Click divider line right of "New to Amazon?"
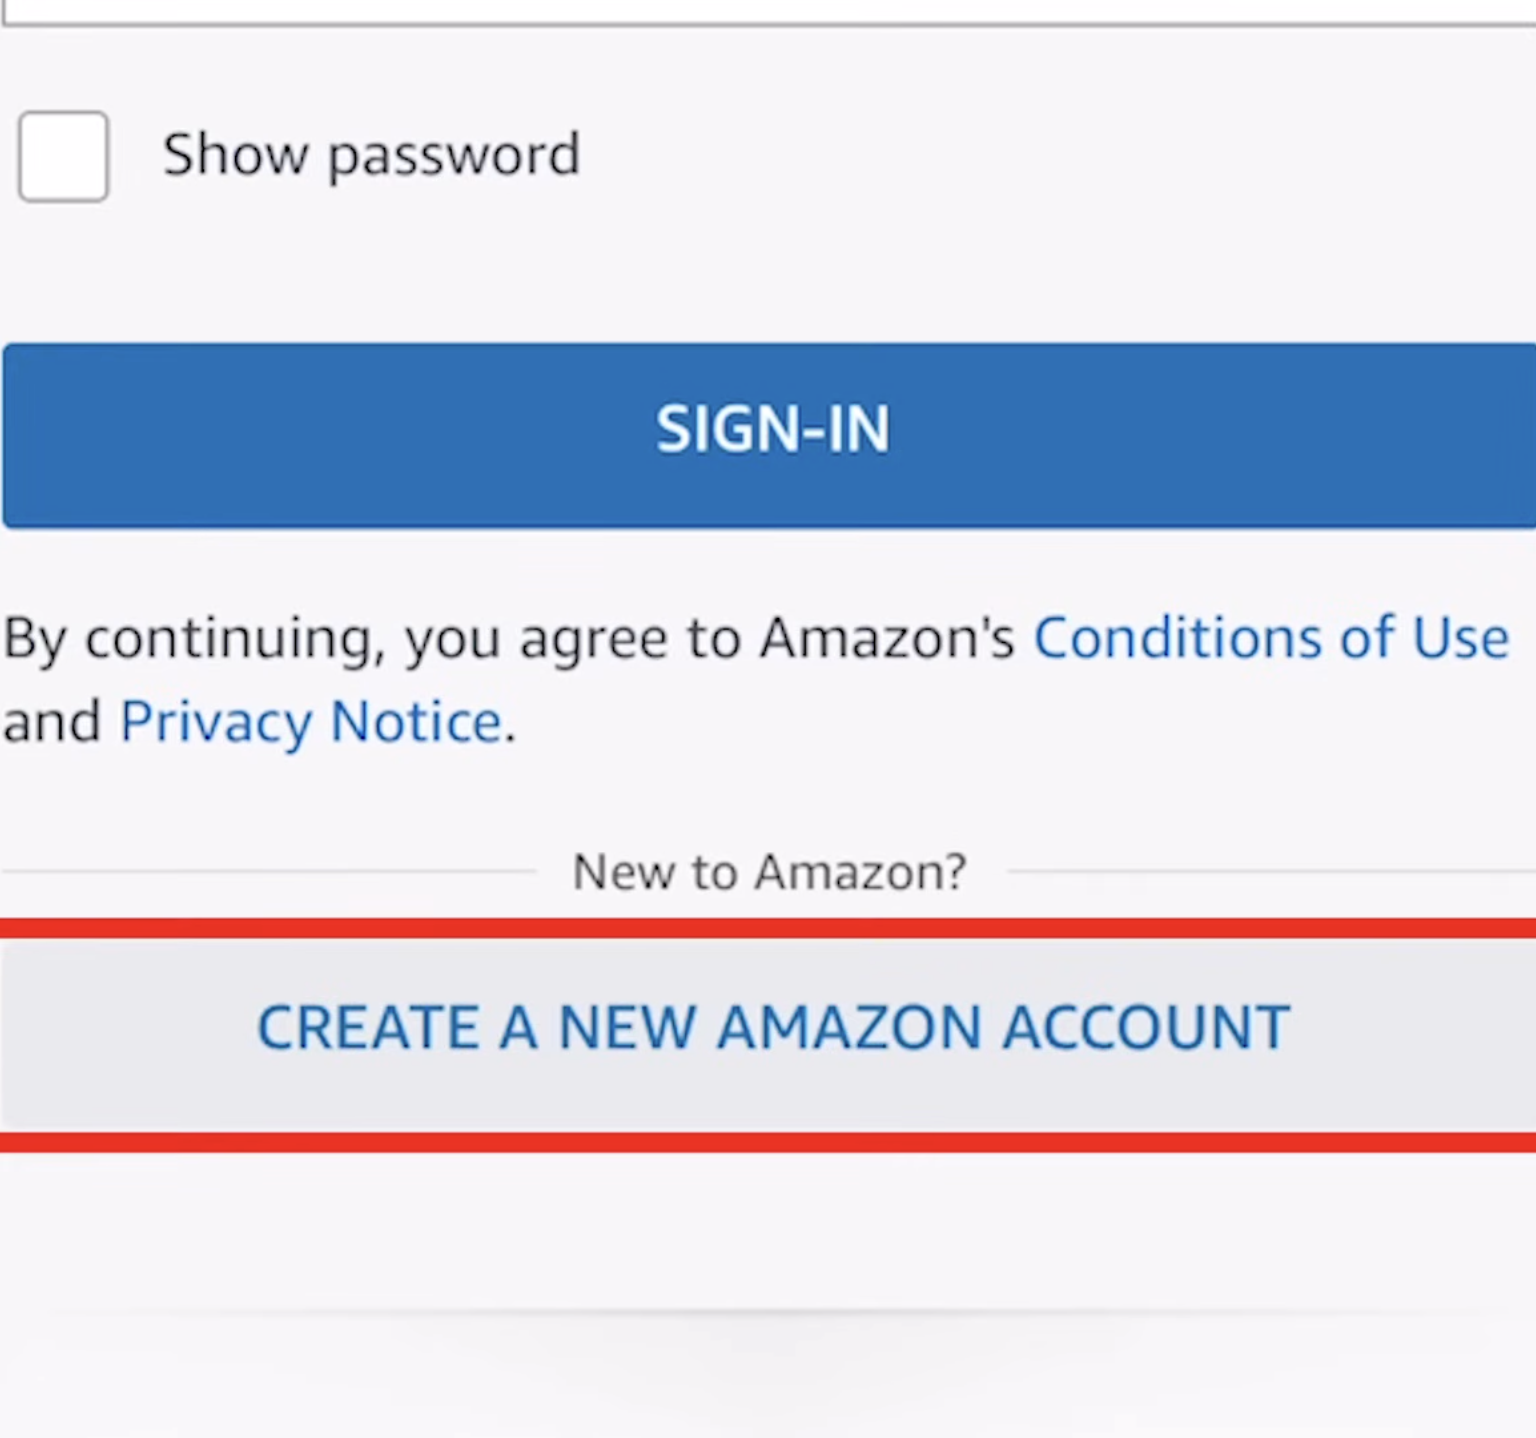1536x1438 pixels. [x=1270, y=872]
